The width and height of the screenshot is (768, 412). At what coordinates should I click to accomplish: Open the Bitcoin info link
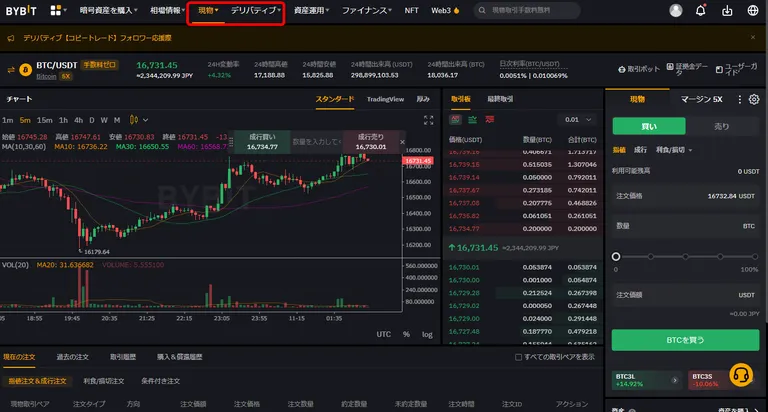(x=46, y=76)
